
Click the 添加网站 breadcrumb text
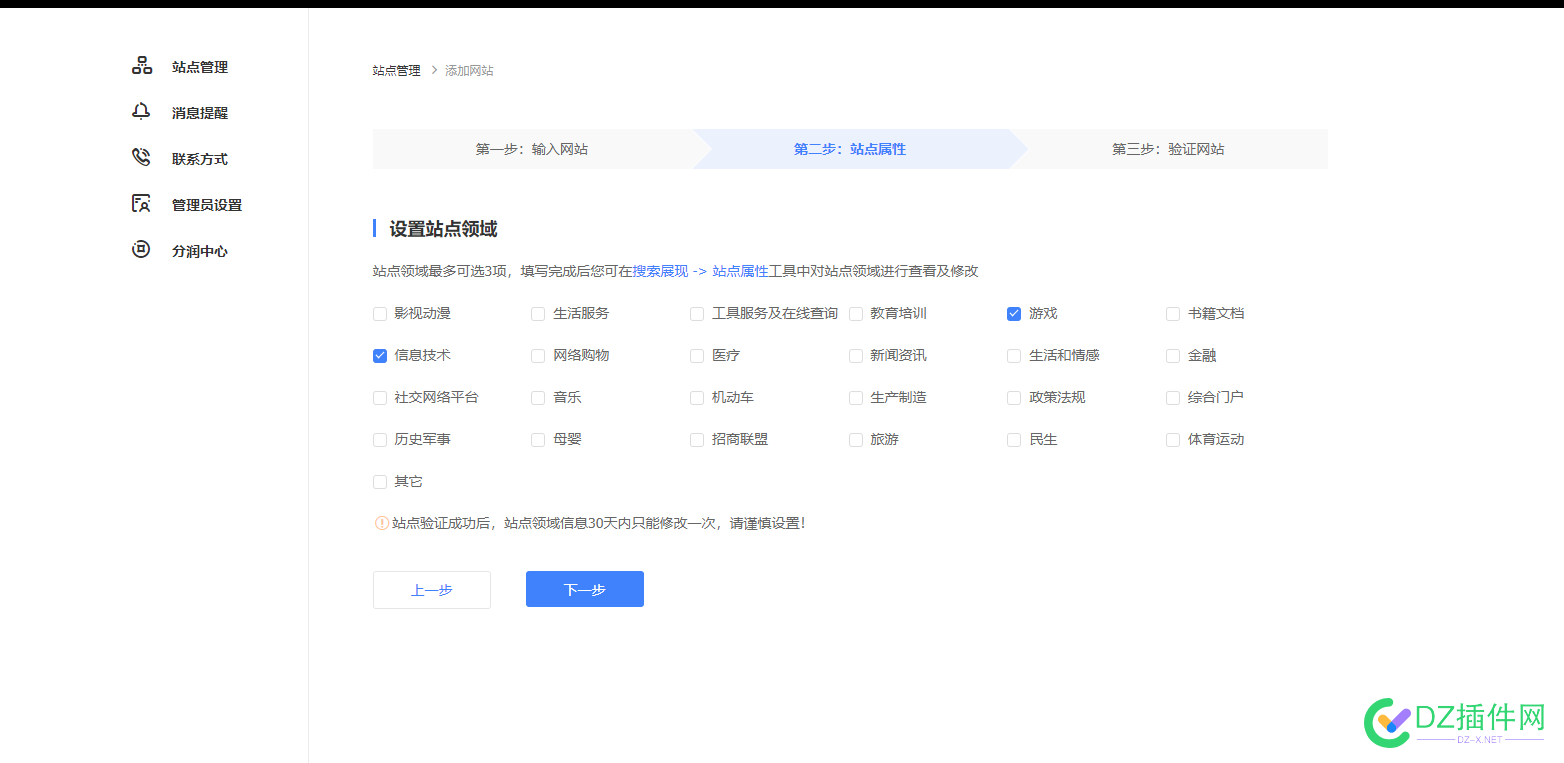[x=469, y=71]
